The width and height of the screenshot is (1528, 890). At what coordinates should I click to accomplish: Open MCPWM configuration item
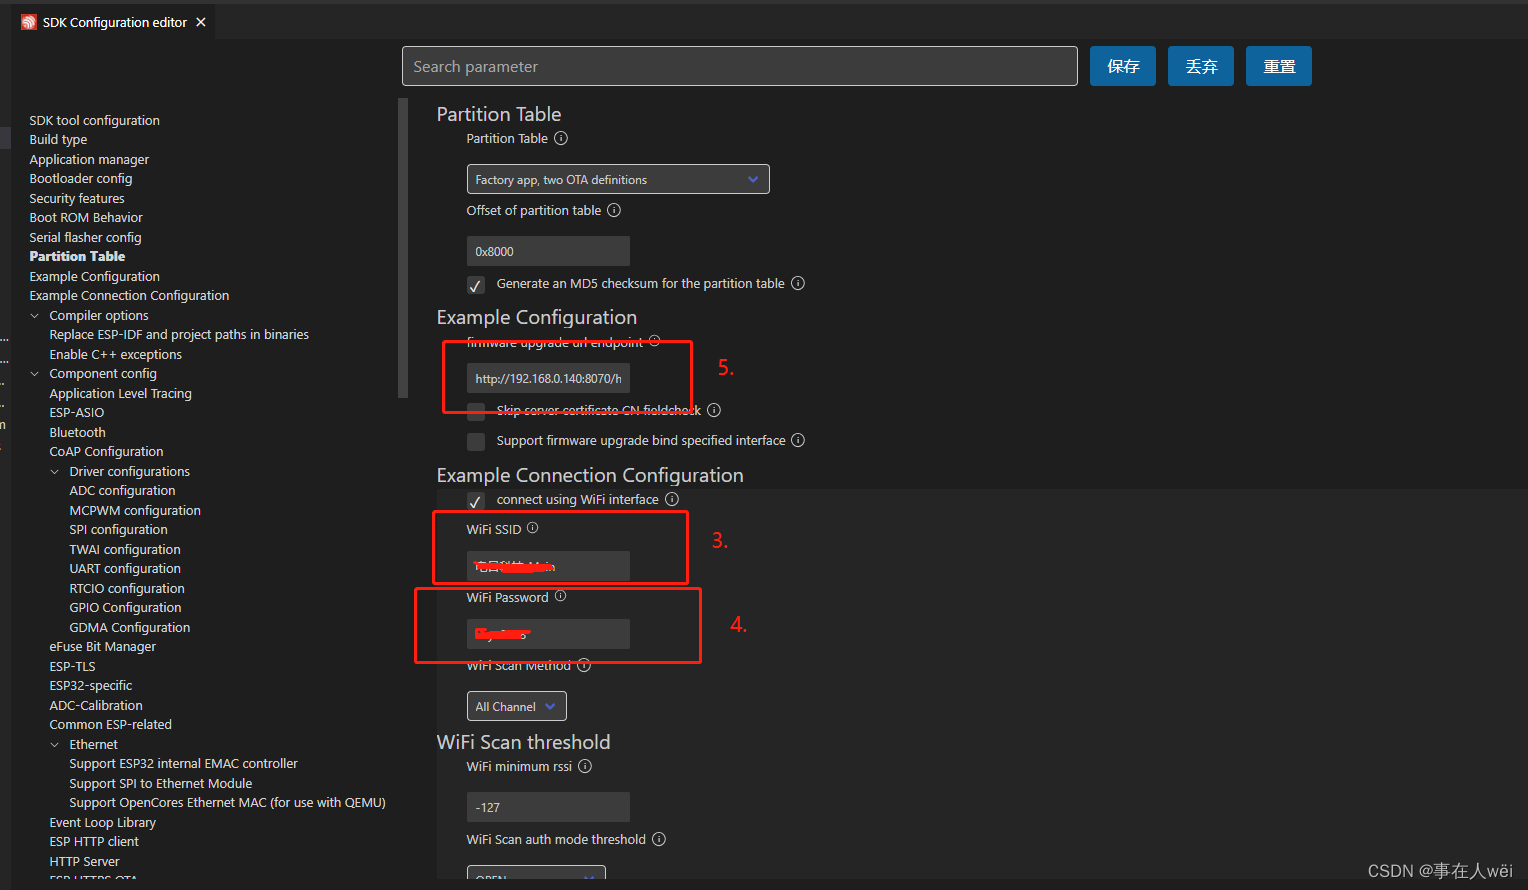coord(135,510)
